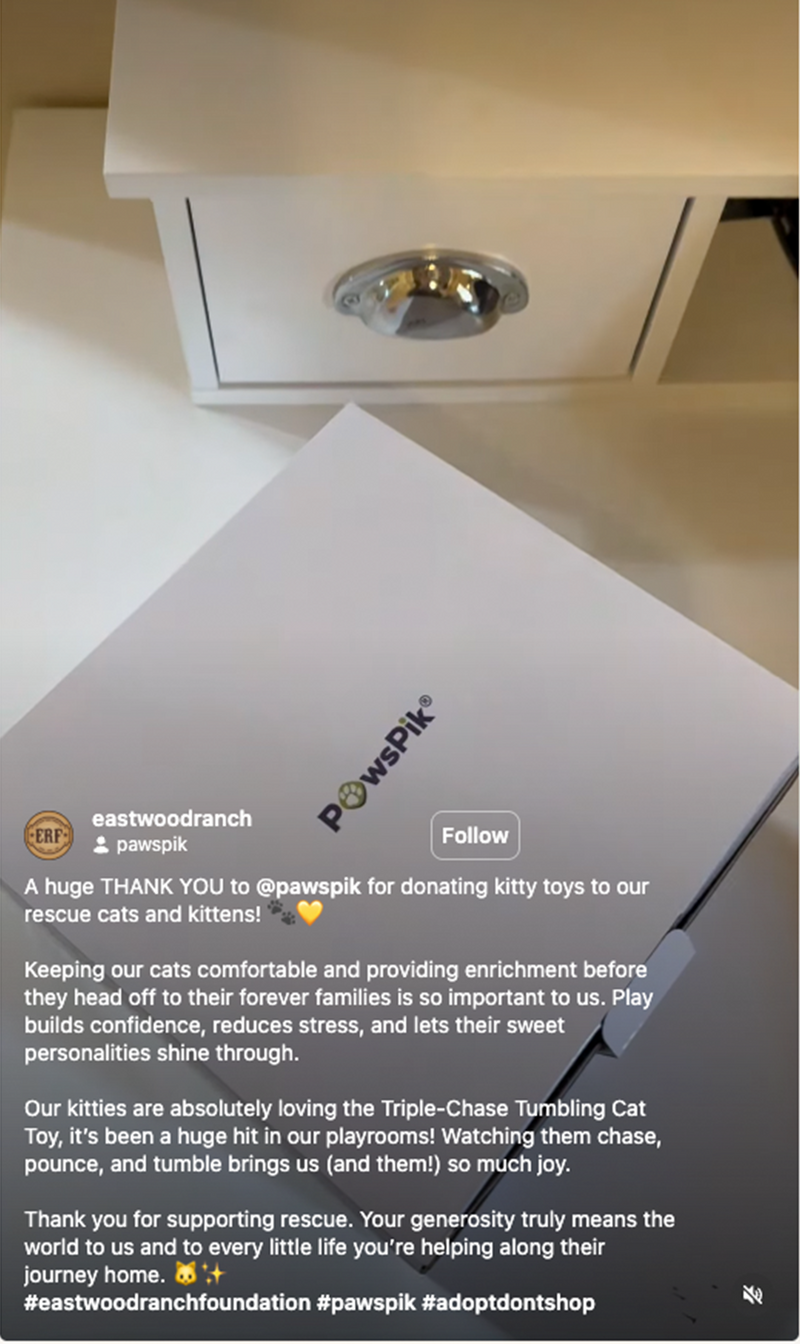Image resolution: width=800 pixels, height=1344 pixels.
Task: Click the 'Thank you for supporting rescue' line
Action: point(188,1220)
